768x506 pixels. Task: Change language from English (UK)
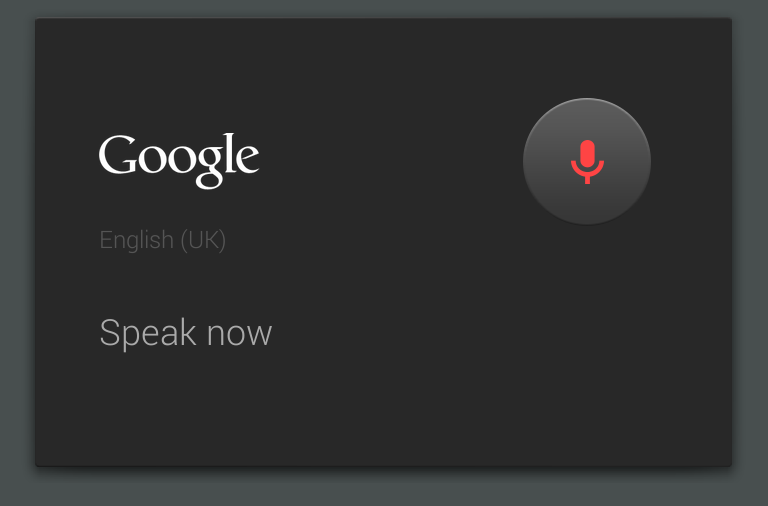click(162, 240)
